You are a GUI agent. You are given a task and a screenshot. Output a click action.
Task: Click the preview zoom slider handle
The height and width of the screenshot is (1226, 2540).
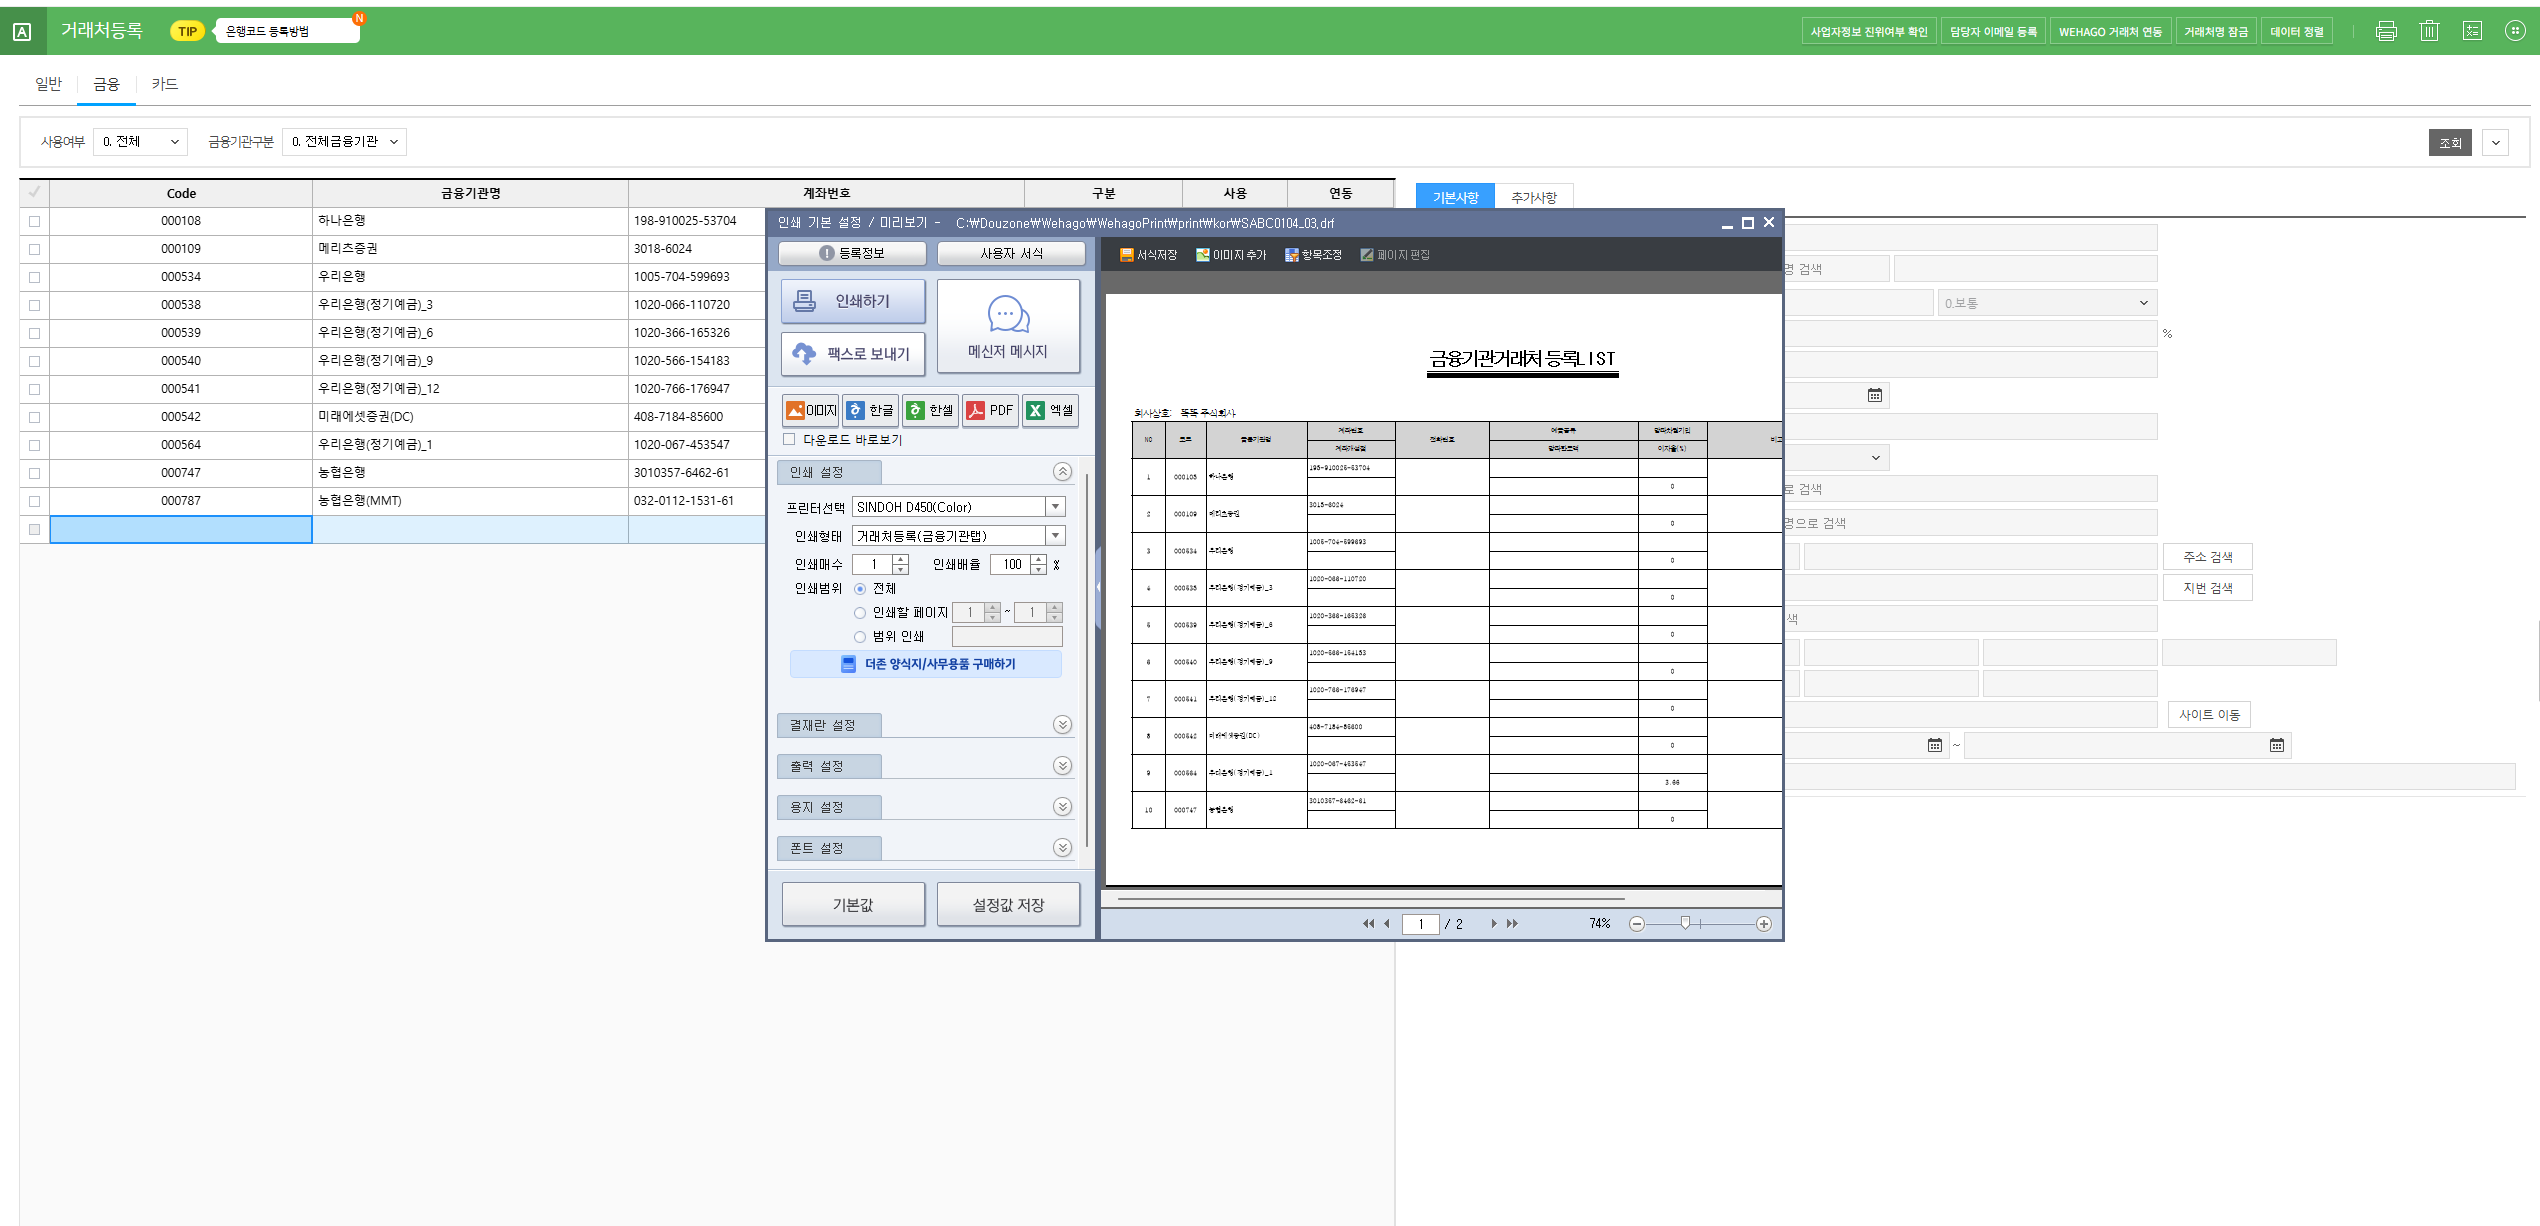coord(1685,923)
